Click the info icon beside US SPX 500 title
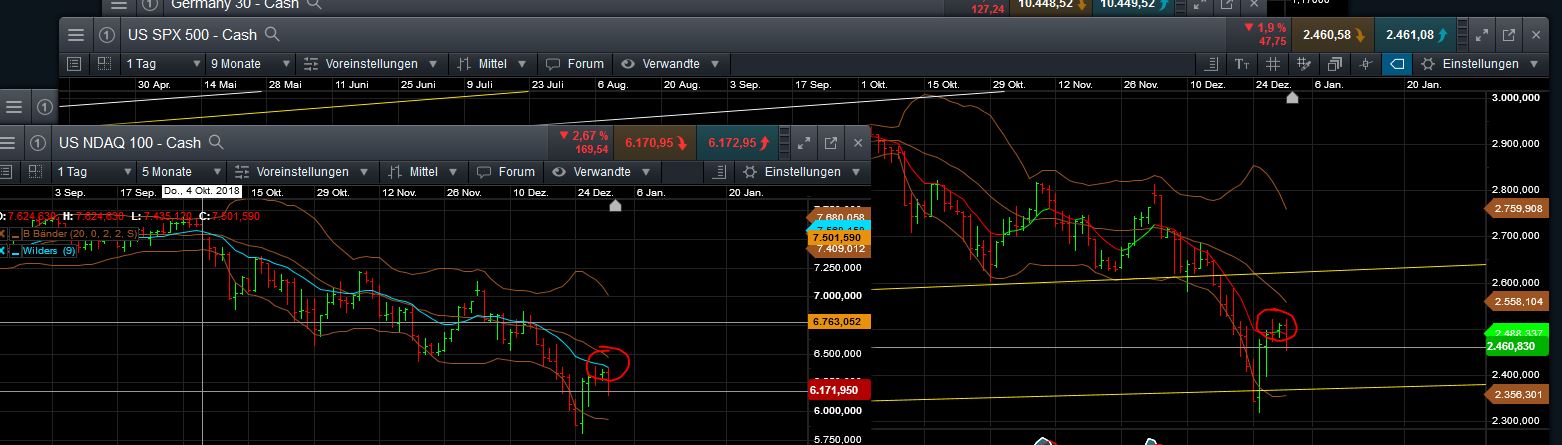Image resolution: width=1562 pixels, height=445 pixels. (106, 35)
